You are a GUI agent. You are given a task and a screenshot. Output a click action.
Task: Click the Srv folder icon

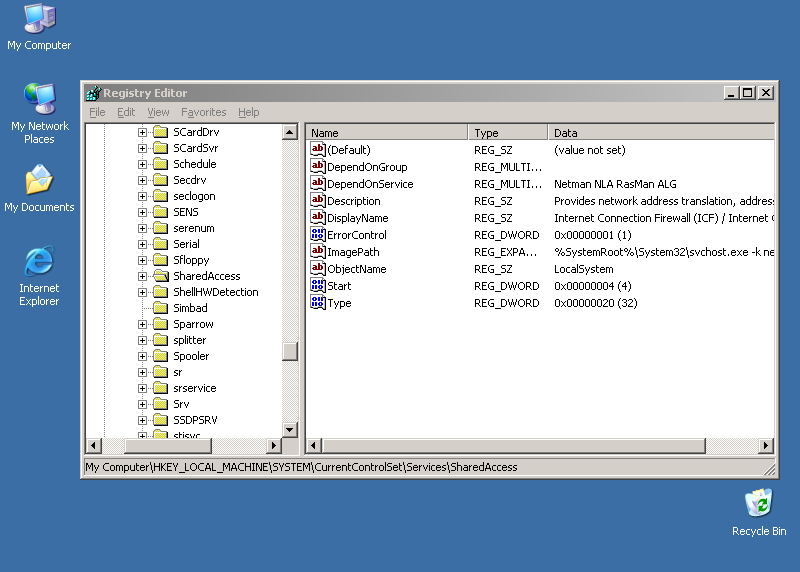[x=161, y=404]
